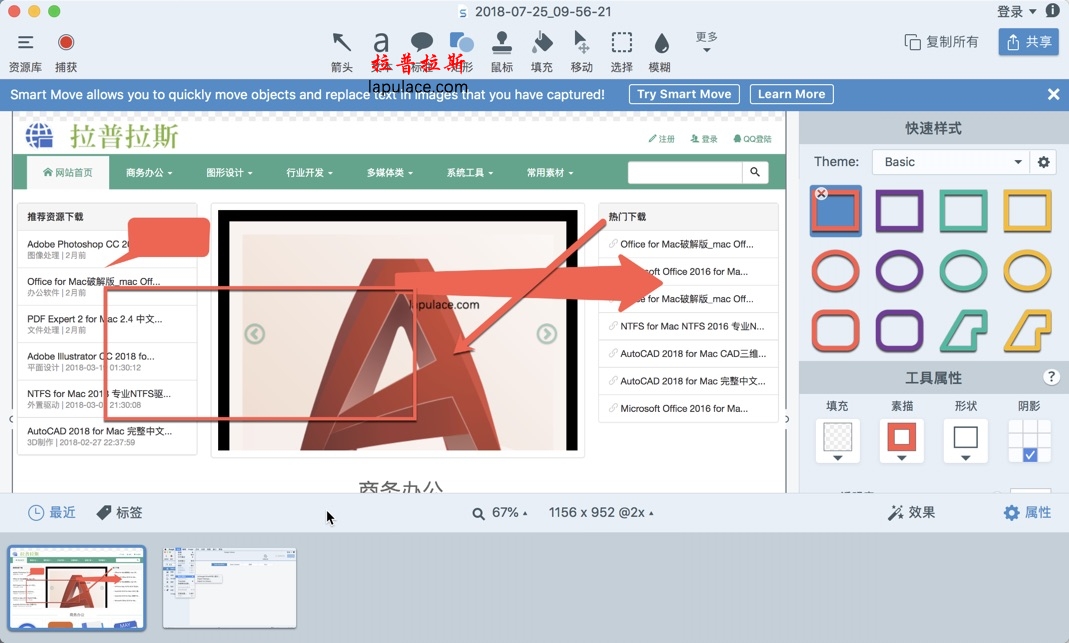Image resolution: width=1069 pixels, height=643 pixels.
Task: Select the teal parallelogram quick style
Action: [x=963, y=331]
